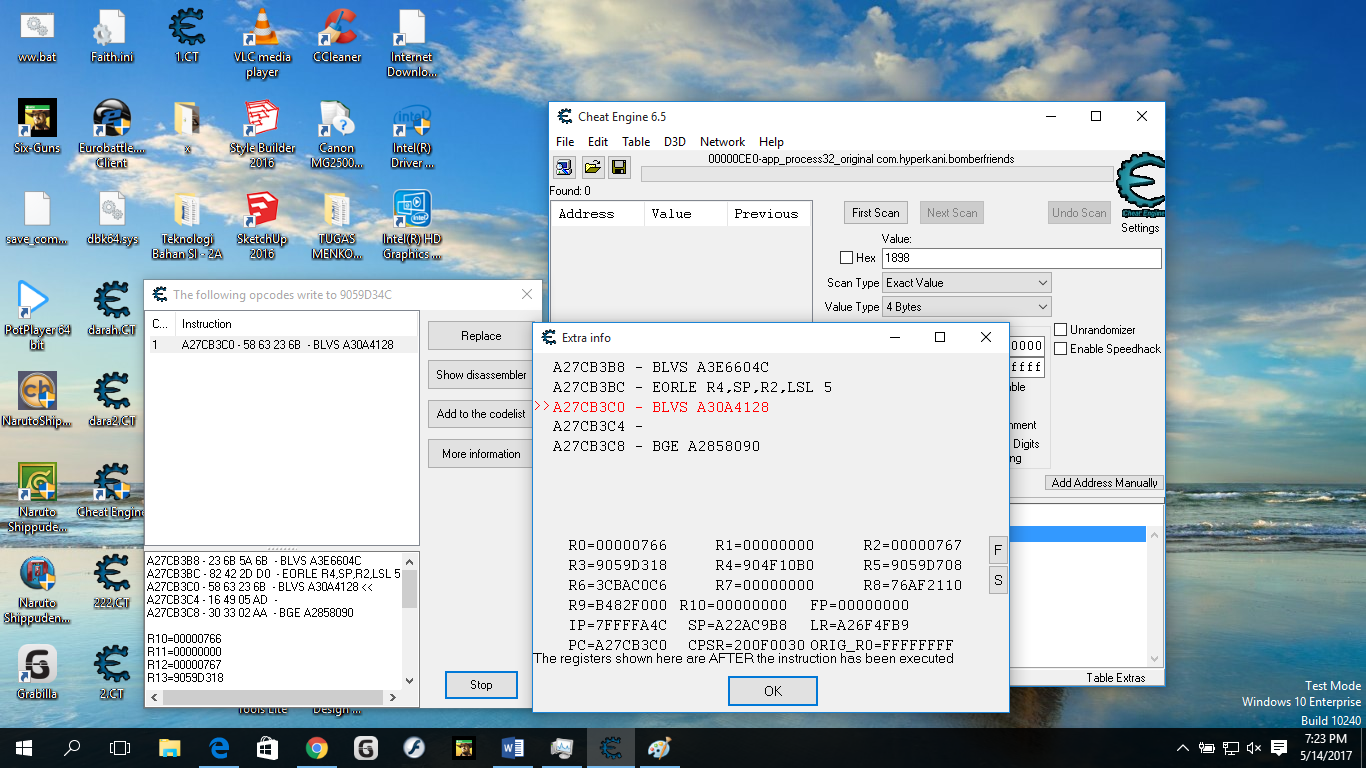Select the PotPlayer 64 bit shortcut

(x=37, y=316)
